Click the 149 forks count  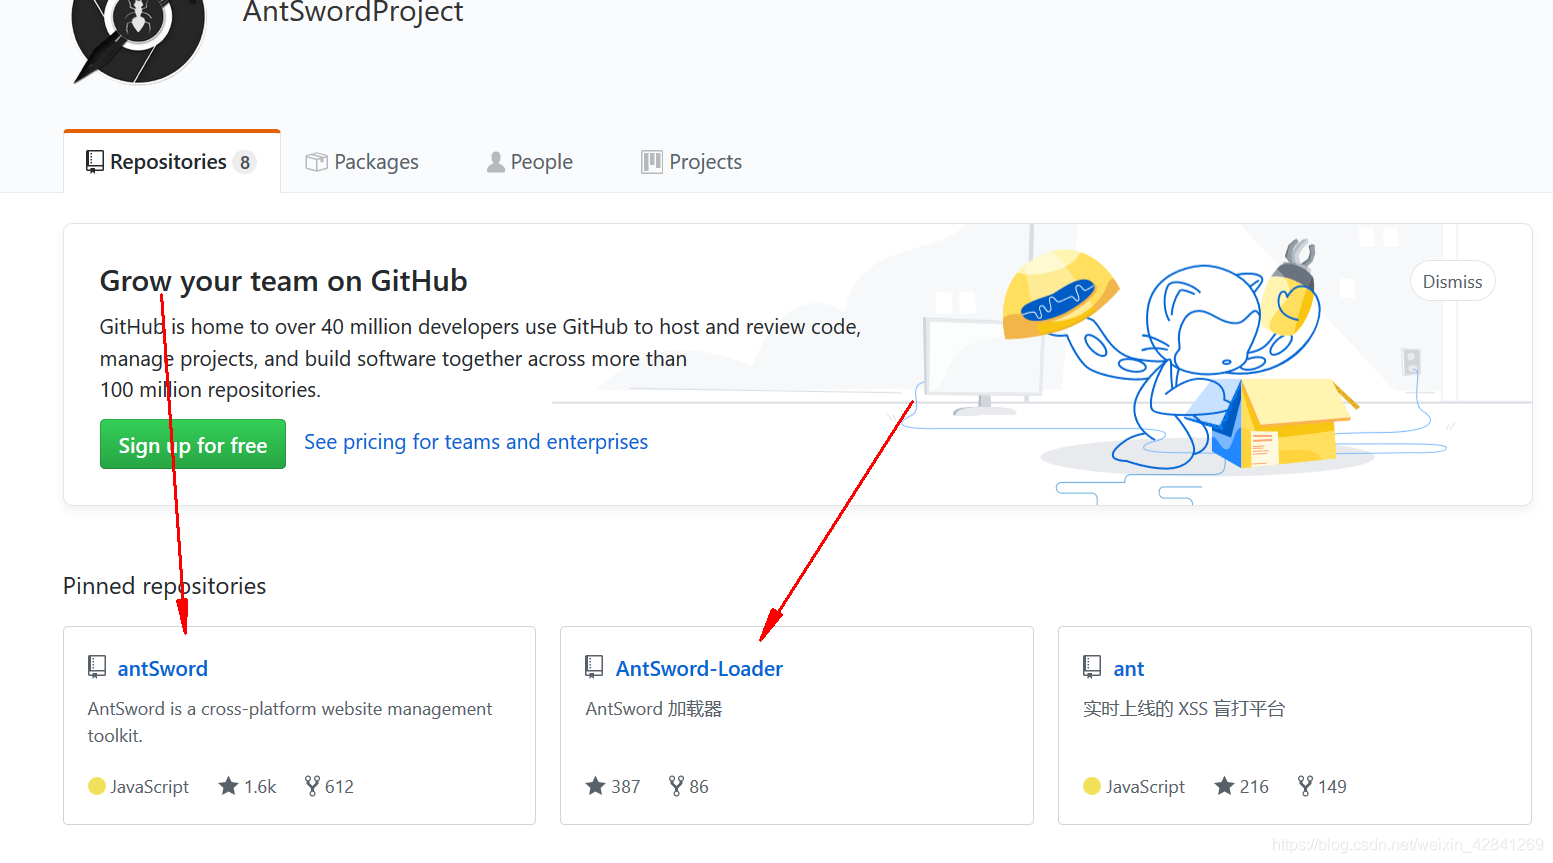pyautogui.click(x=1332, y=787)
